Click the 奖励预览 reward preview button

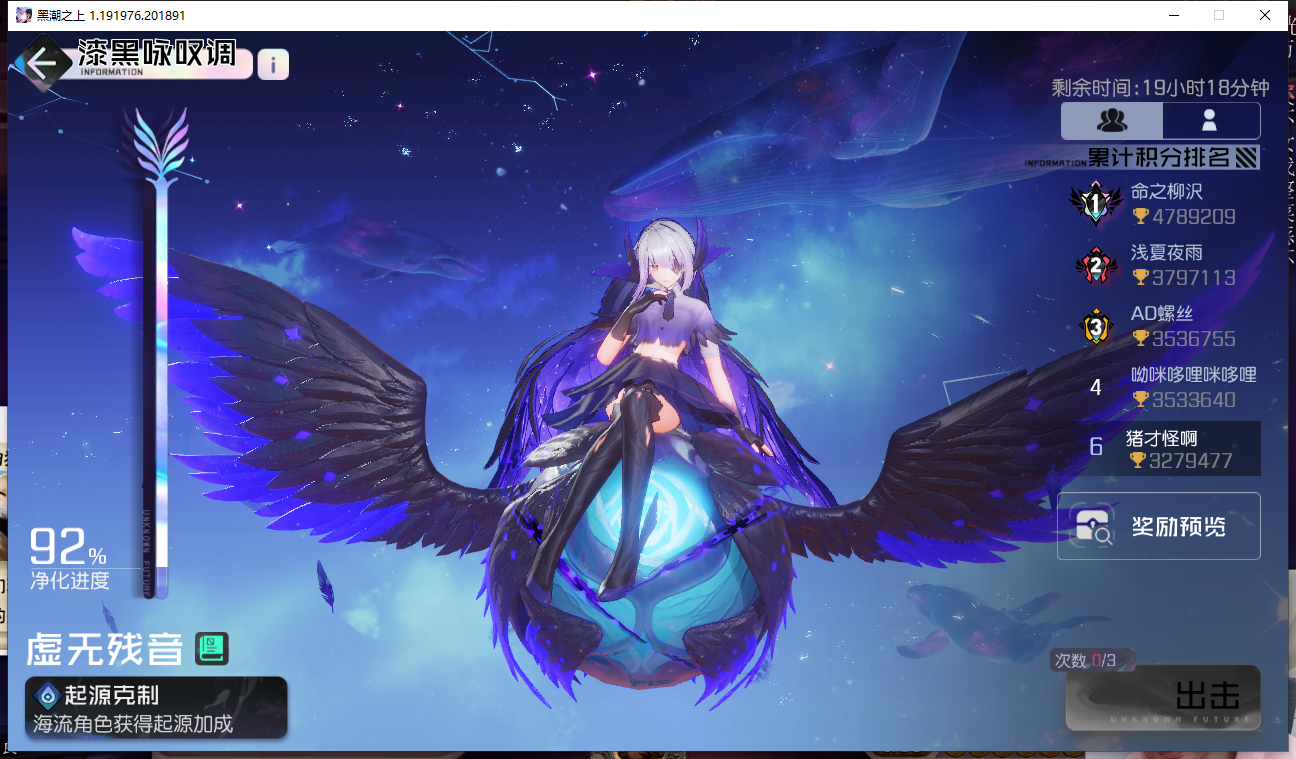click(1158, 526)
